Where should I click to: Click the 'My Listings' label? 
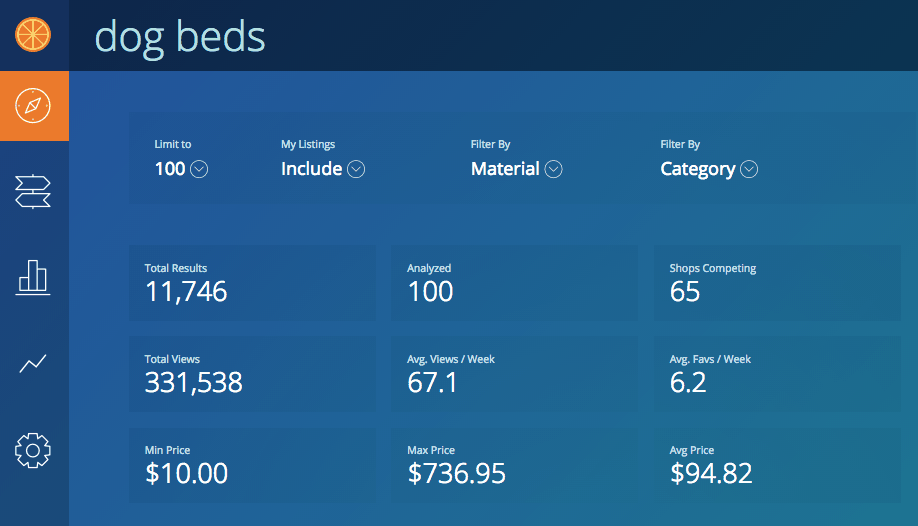click(308, 144)
